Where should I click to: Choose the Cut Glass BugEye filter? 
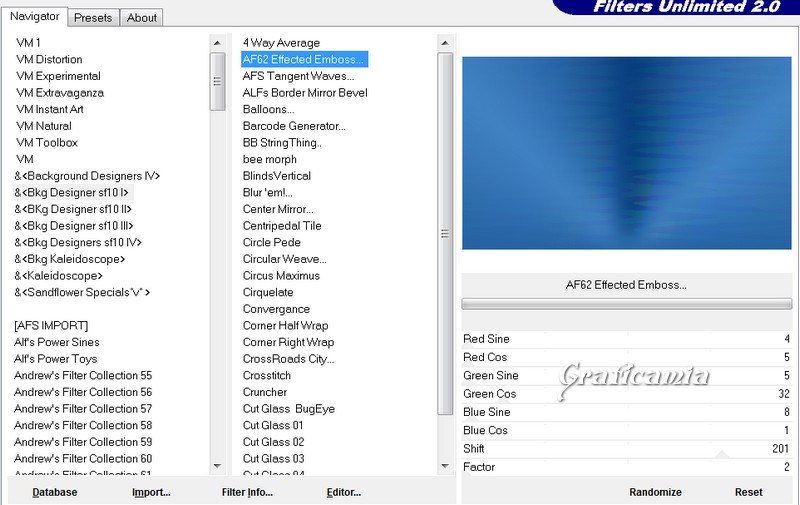pos(288,409)
